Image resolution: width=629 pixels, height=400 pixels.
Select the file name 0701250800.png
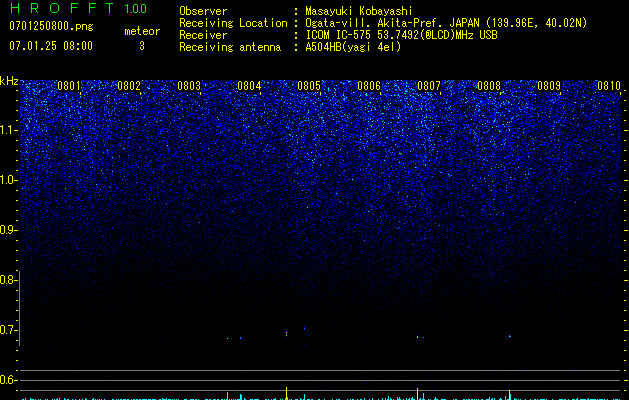(x=51, y=26)
